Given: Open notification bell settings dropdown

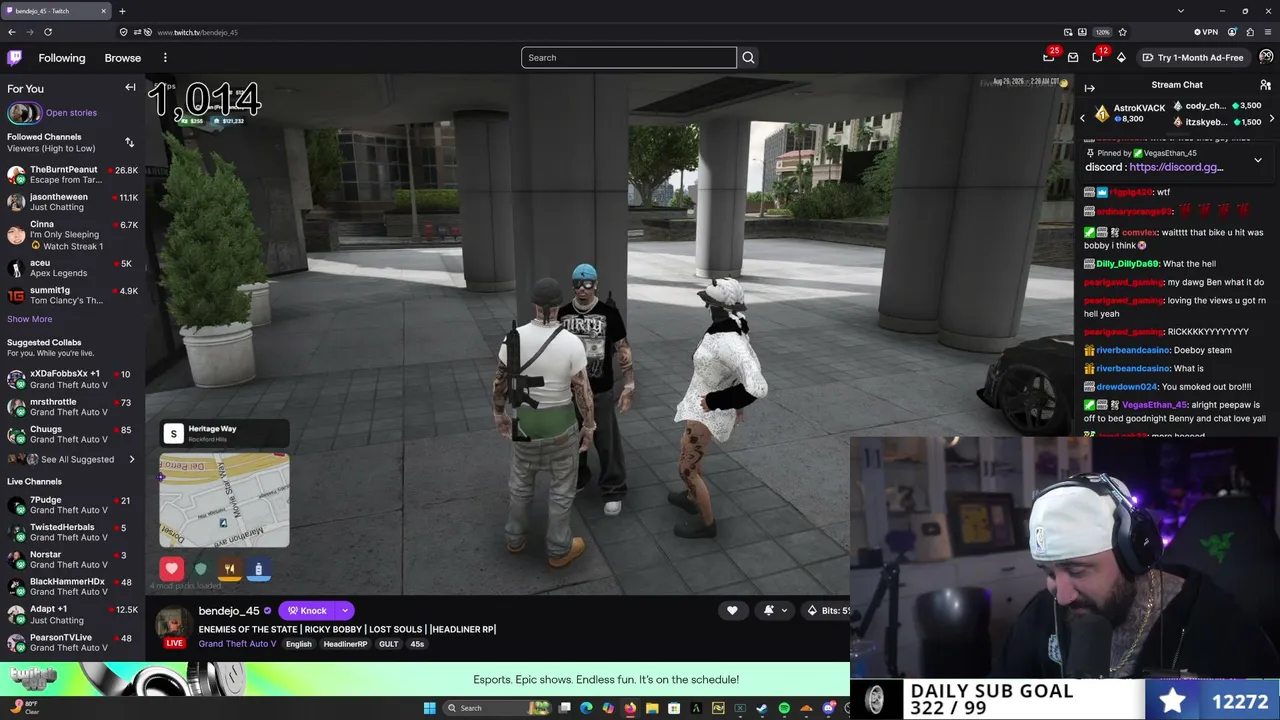Looking at the screenshot, I should tap(775, 611).
